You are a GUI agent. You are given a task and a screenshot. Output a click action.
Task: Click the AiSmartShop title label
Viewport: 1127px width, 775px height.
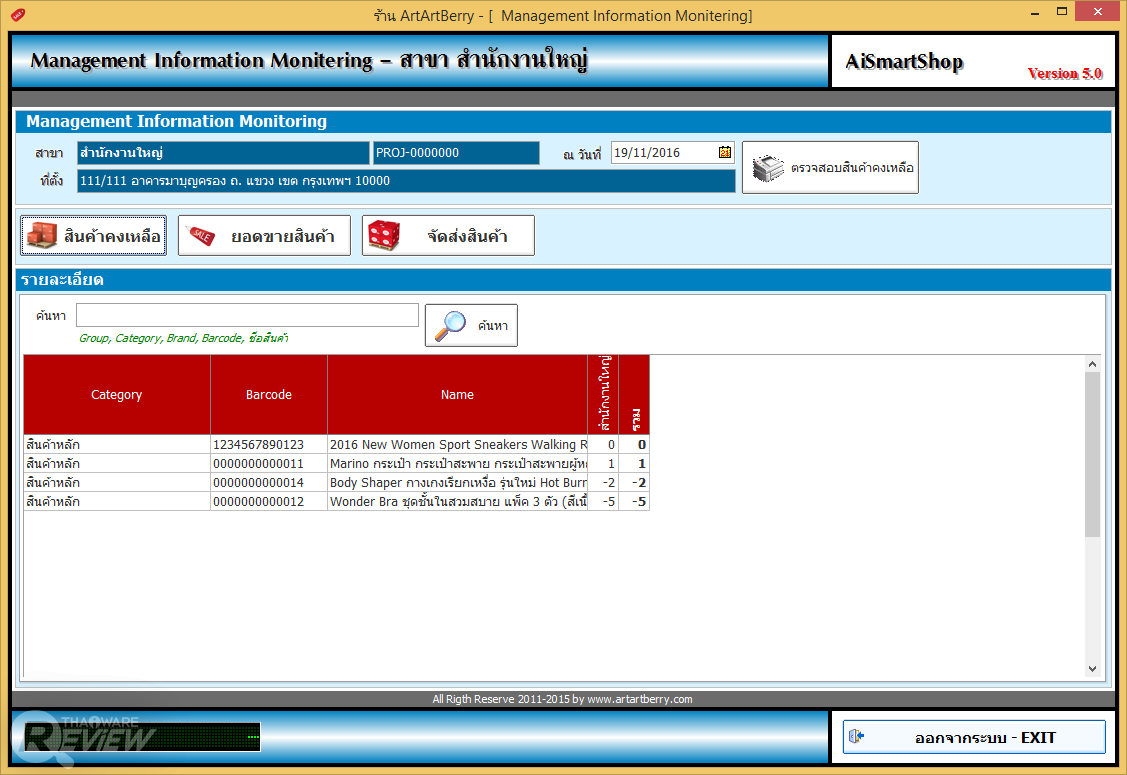[904, 62]
